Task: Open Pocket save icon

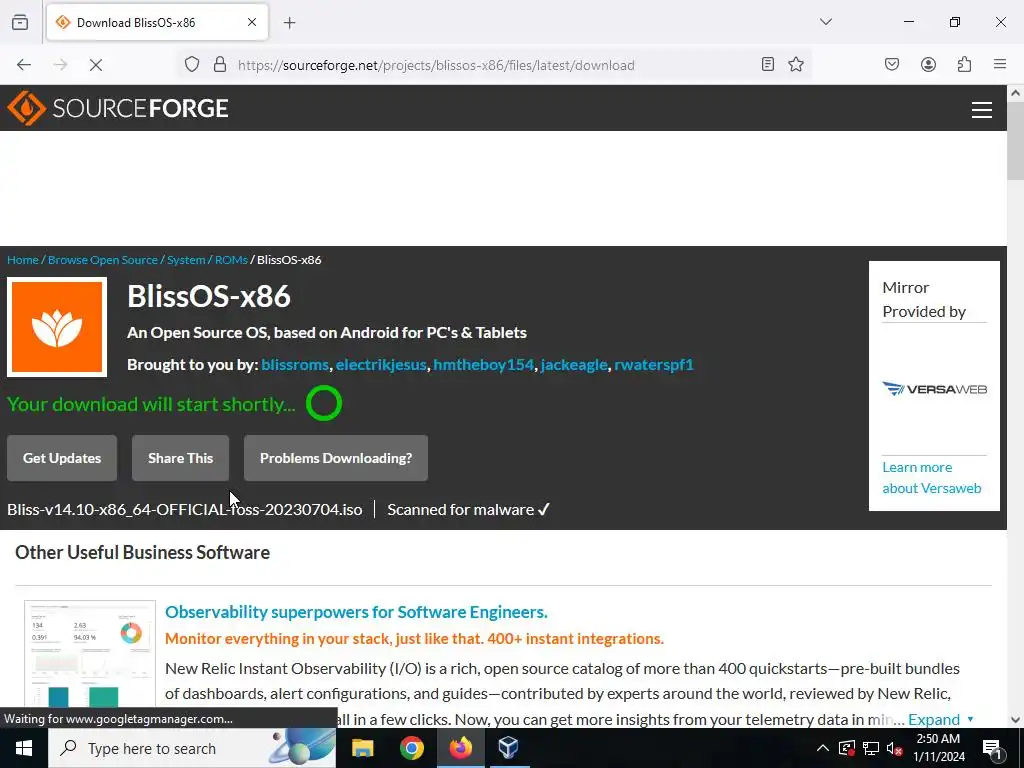Action: pyautogui.click(x=892, y=65)
